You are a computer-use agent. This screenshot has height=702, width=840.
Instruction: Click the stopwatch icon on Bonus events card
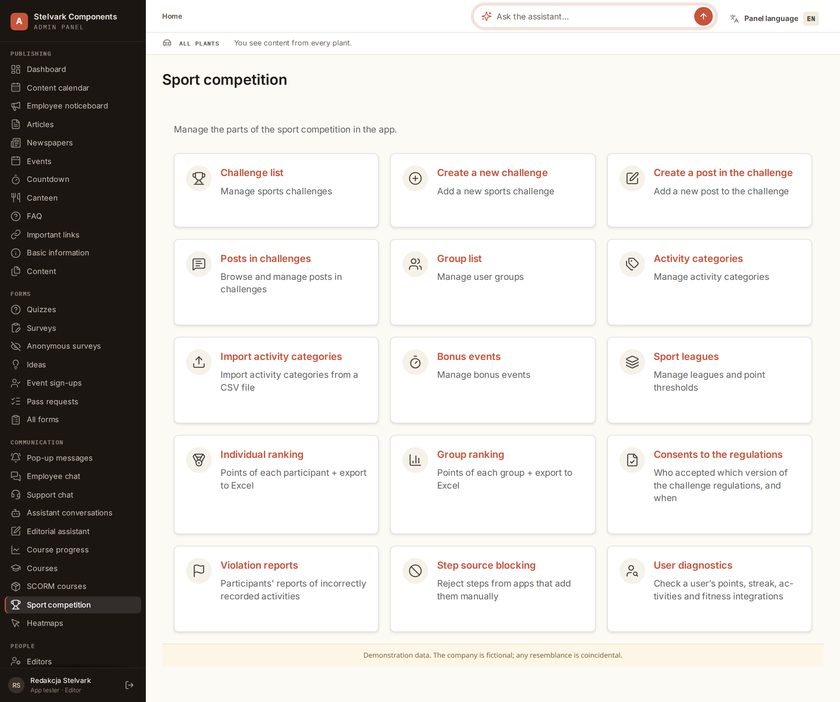coord(415,362)
